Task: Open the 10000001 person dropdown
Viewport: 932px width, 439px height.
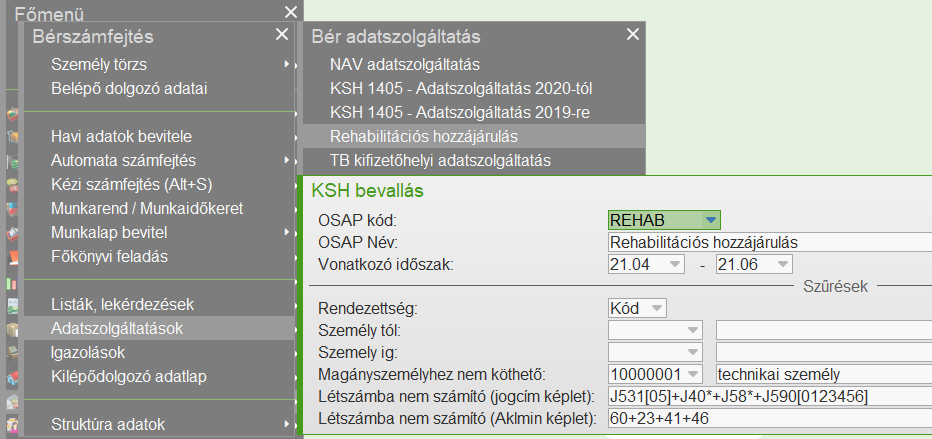Action: 692,375
